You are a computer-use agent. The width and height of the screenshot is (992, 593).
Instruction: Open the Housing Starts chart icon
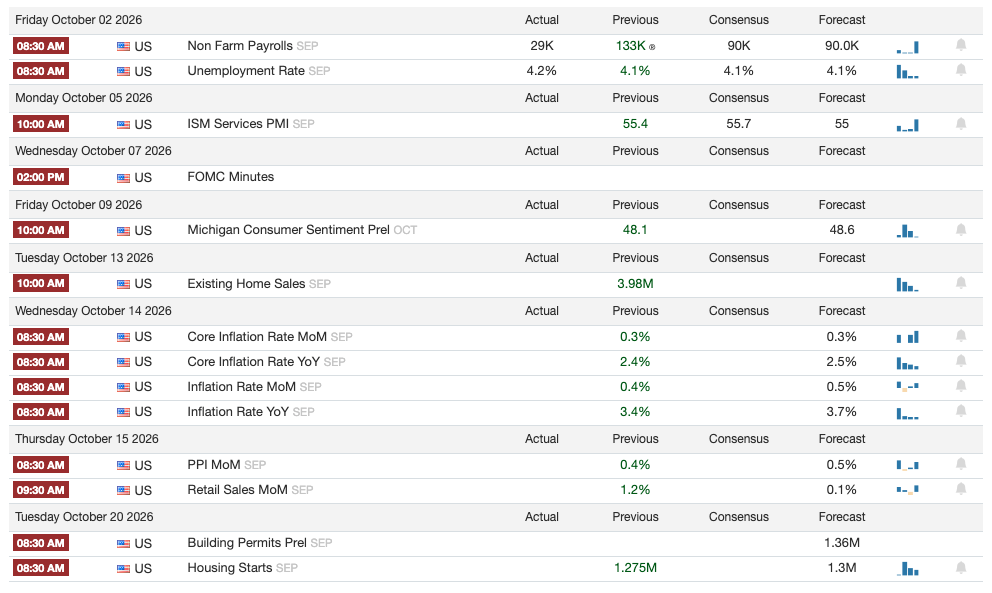(x=907, y=568)
